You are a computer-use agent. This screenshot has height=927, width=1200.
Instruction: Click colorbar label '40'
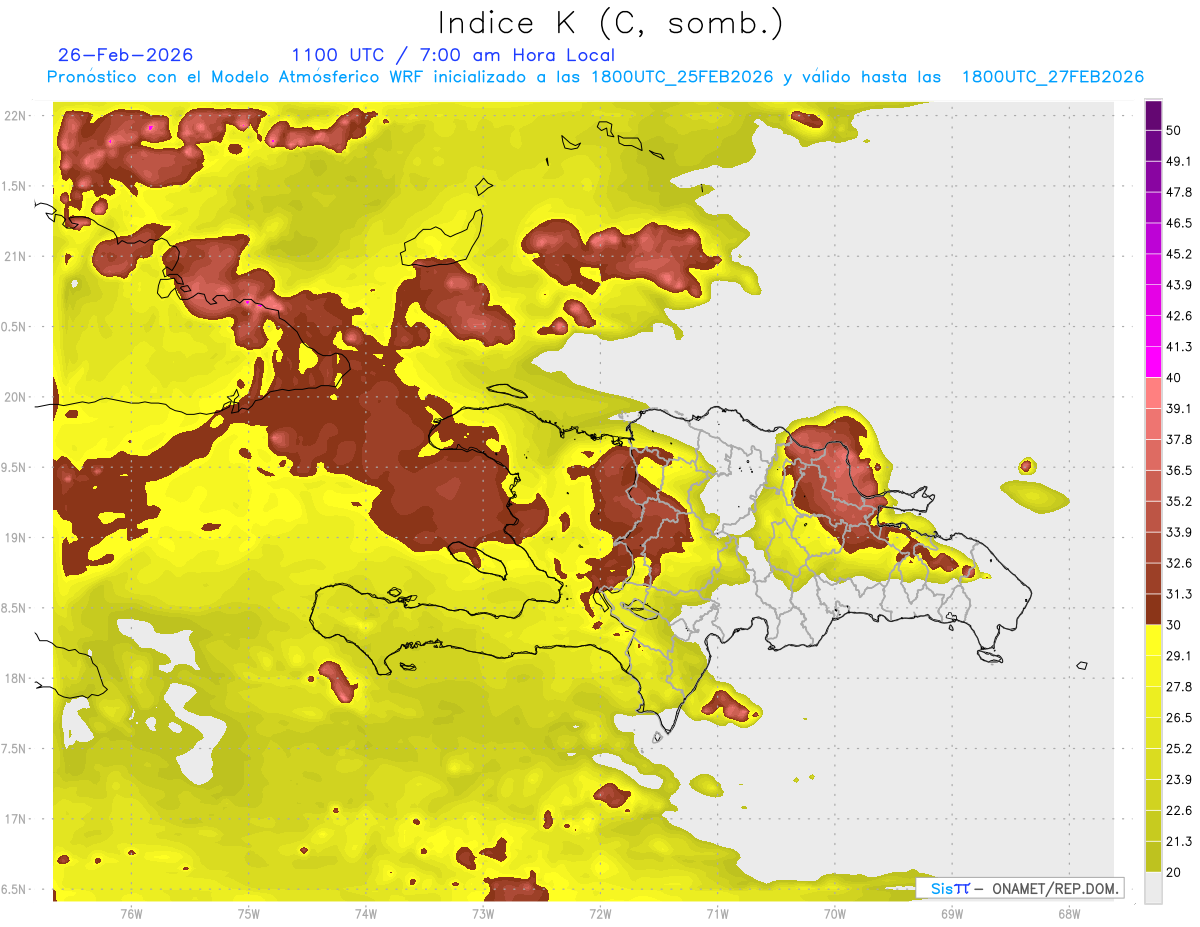[1174, 378]
